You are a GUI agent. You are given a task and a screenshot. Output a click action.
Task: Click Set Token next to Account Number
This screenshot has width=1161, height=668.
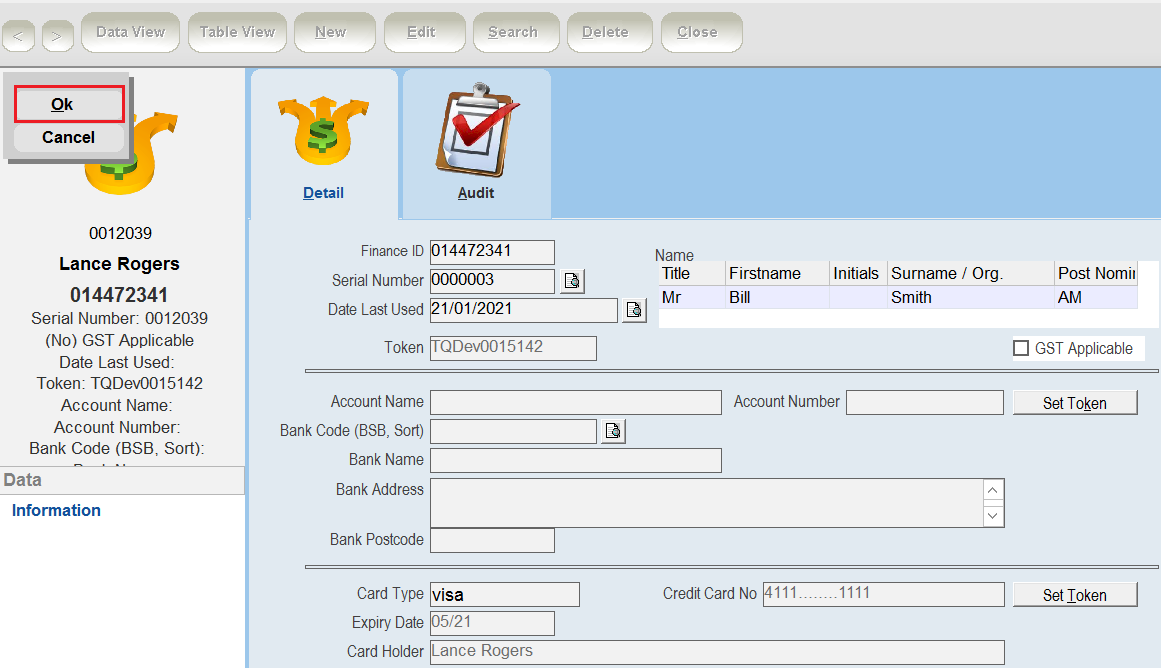(1074, 403)
